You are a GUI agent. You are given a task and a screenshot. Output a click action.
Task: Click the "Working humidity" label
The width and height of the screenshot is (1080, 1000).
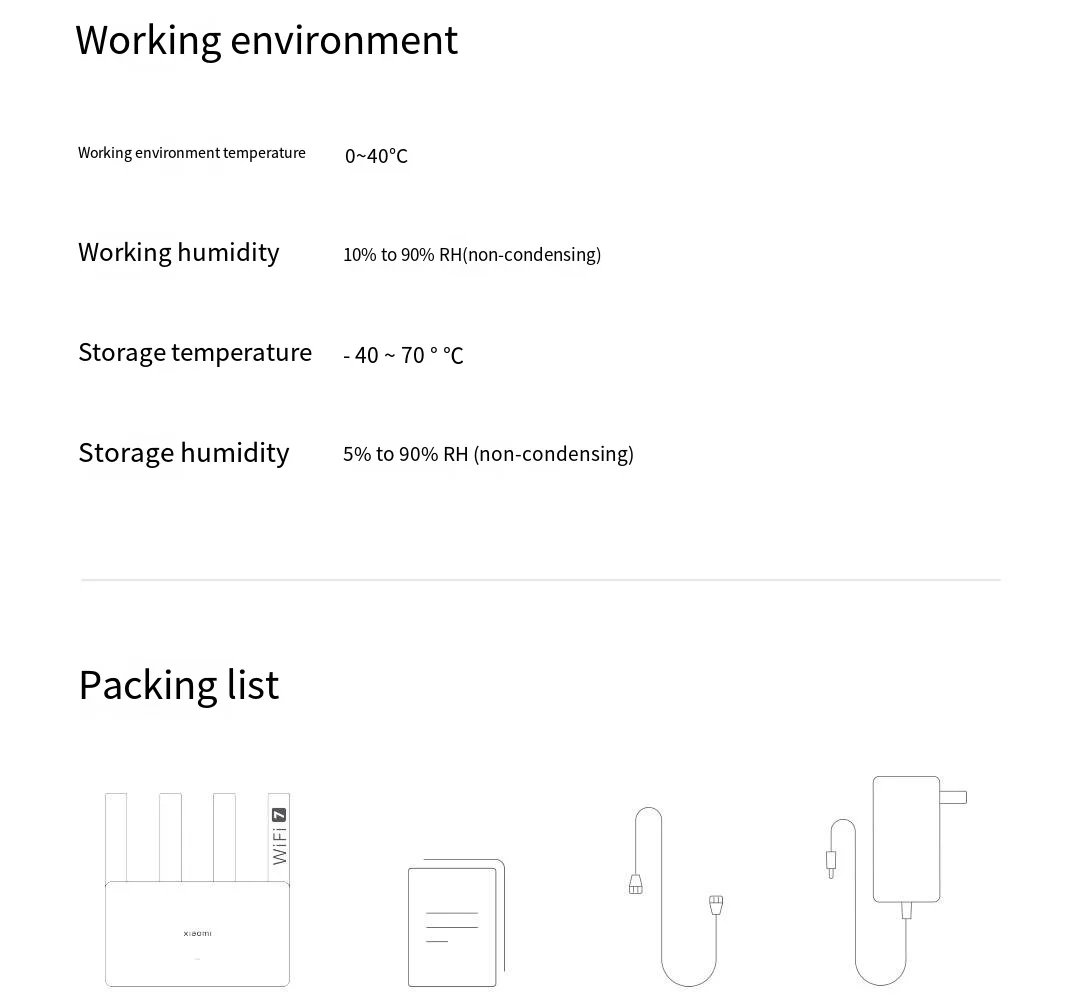click(179, 252)
